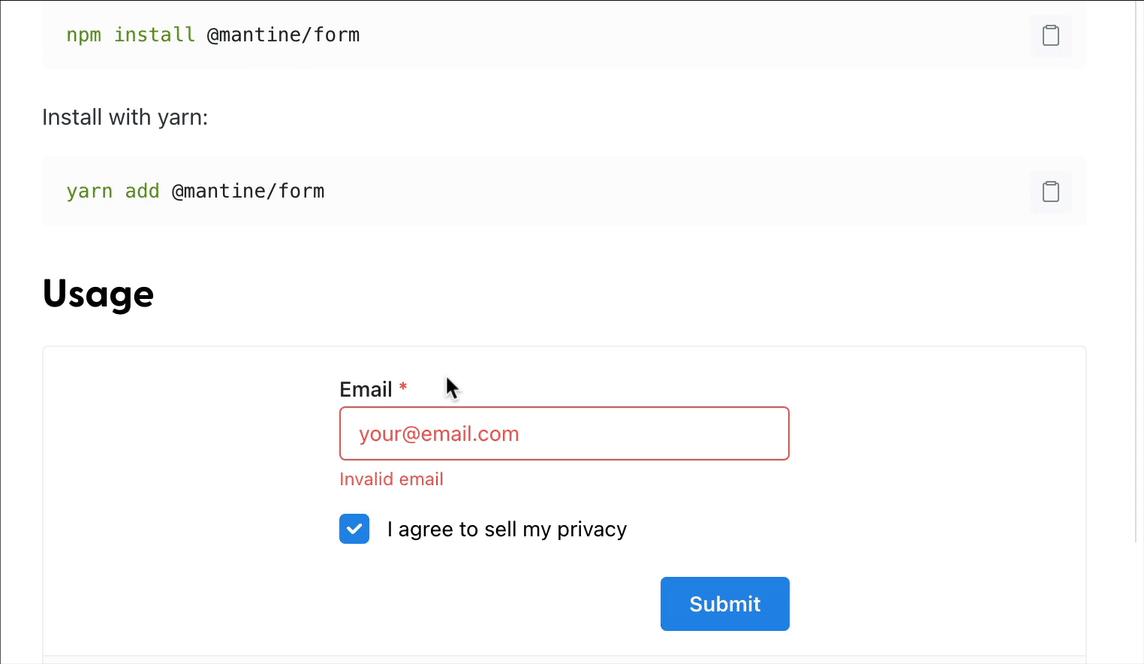Click the green 'npm' keyword in code
Screen dimensions: 1144x664
[x=84, y=35]
